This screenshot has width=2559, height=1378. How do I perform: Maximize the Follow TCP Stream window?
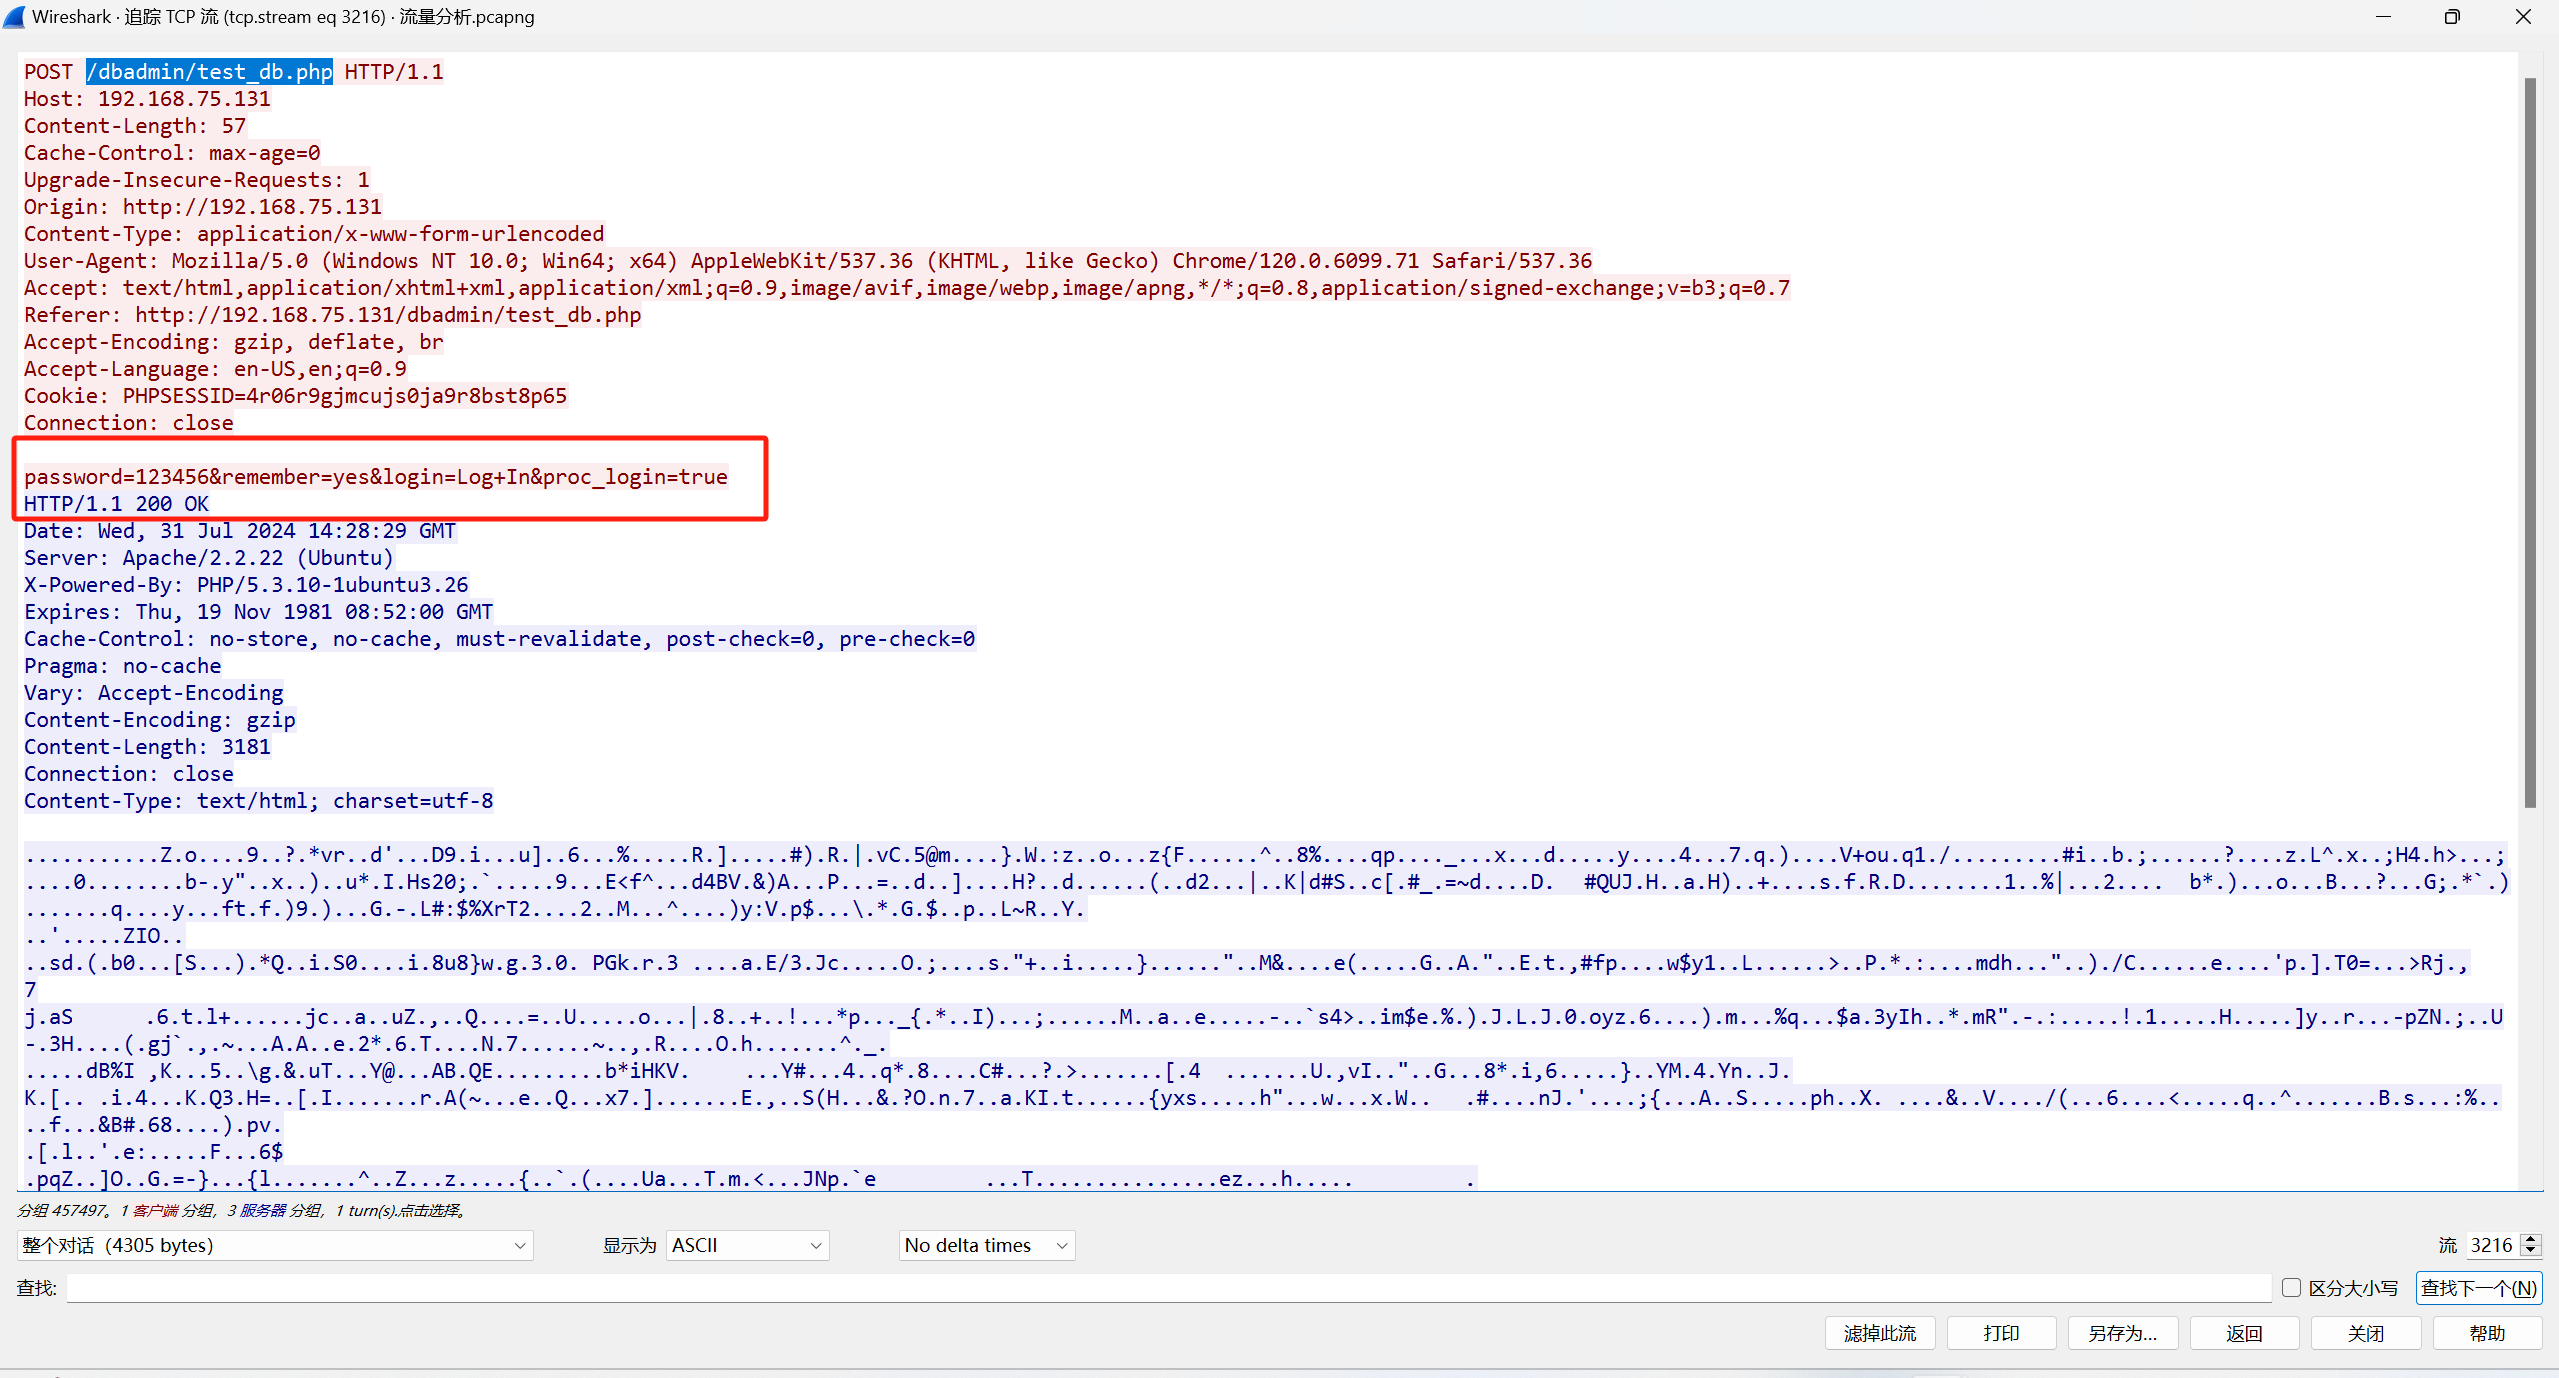click(x=2452, y=17)
